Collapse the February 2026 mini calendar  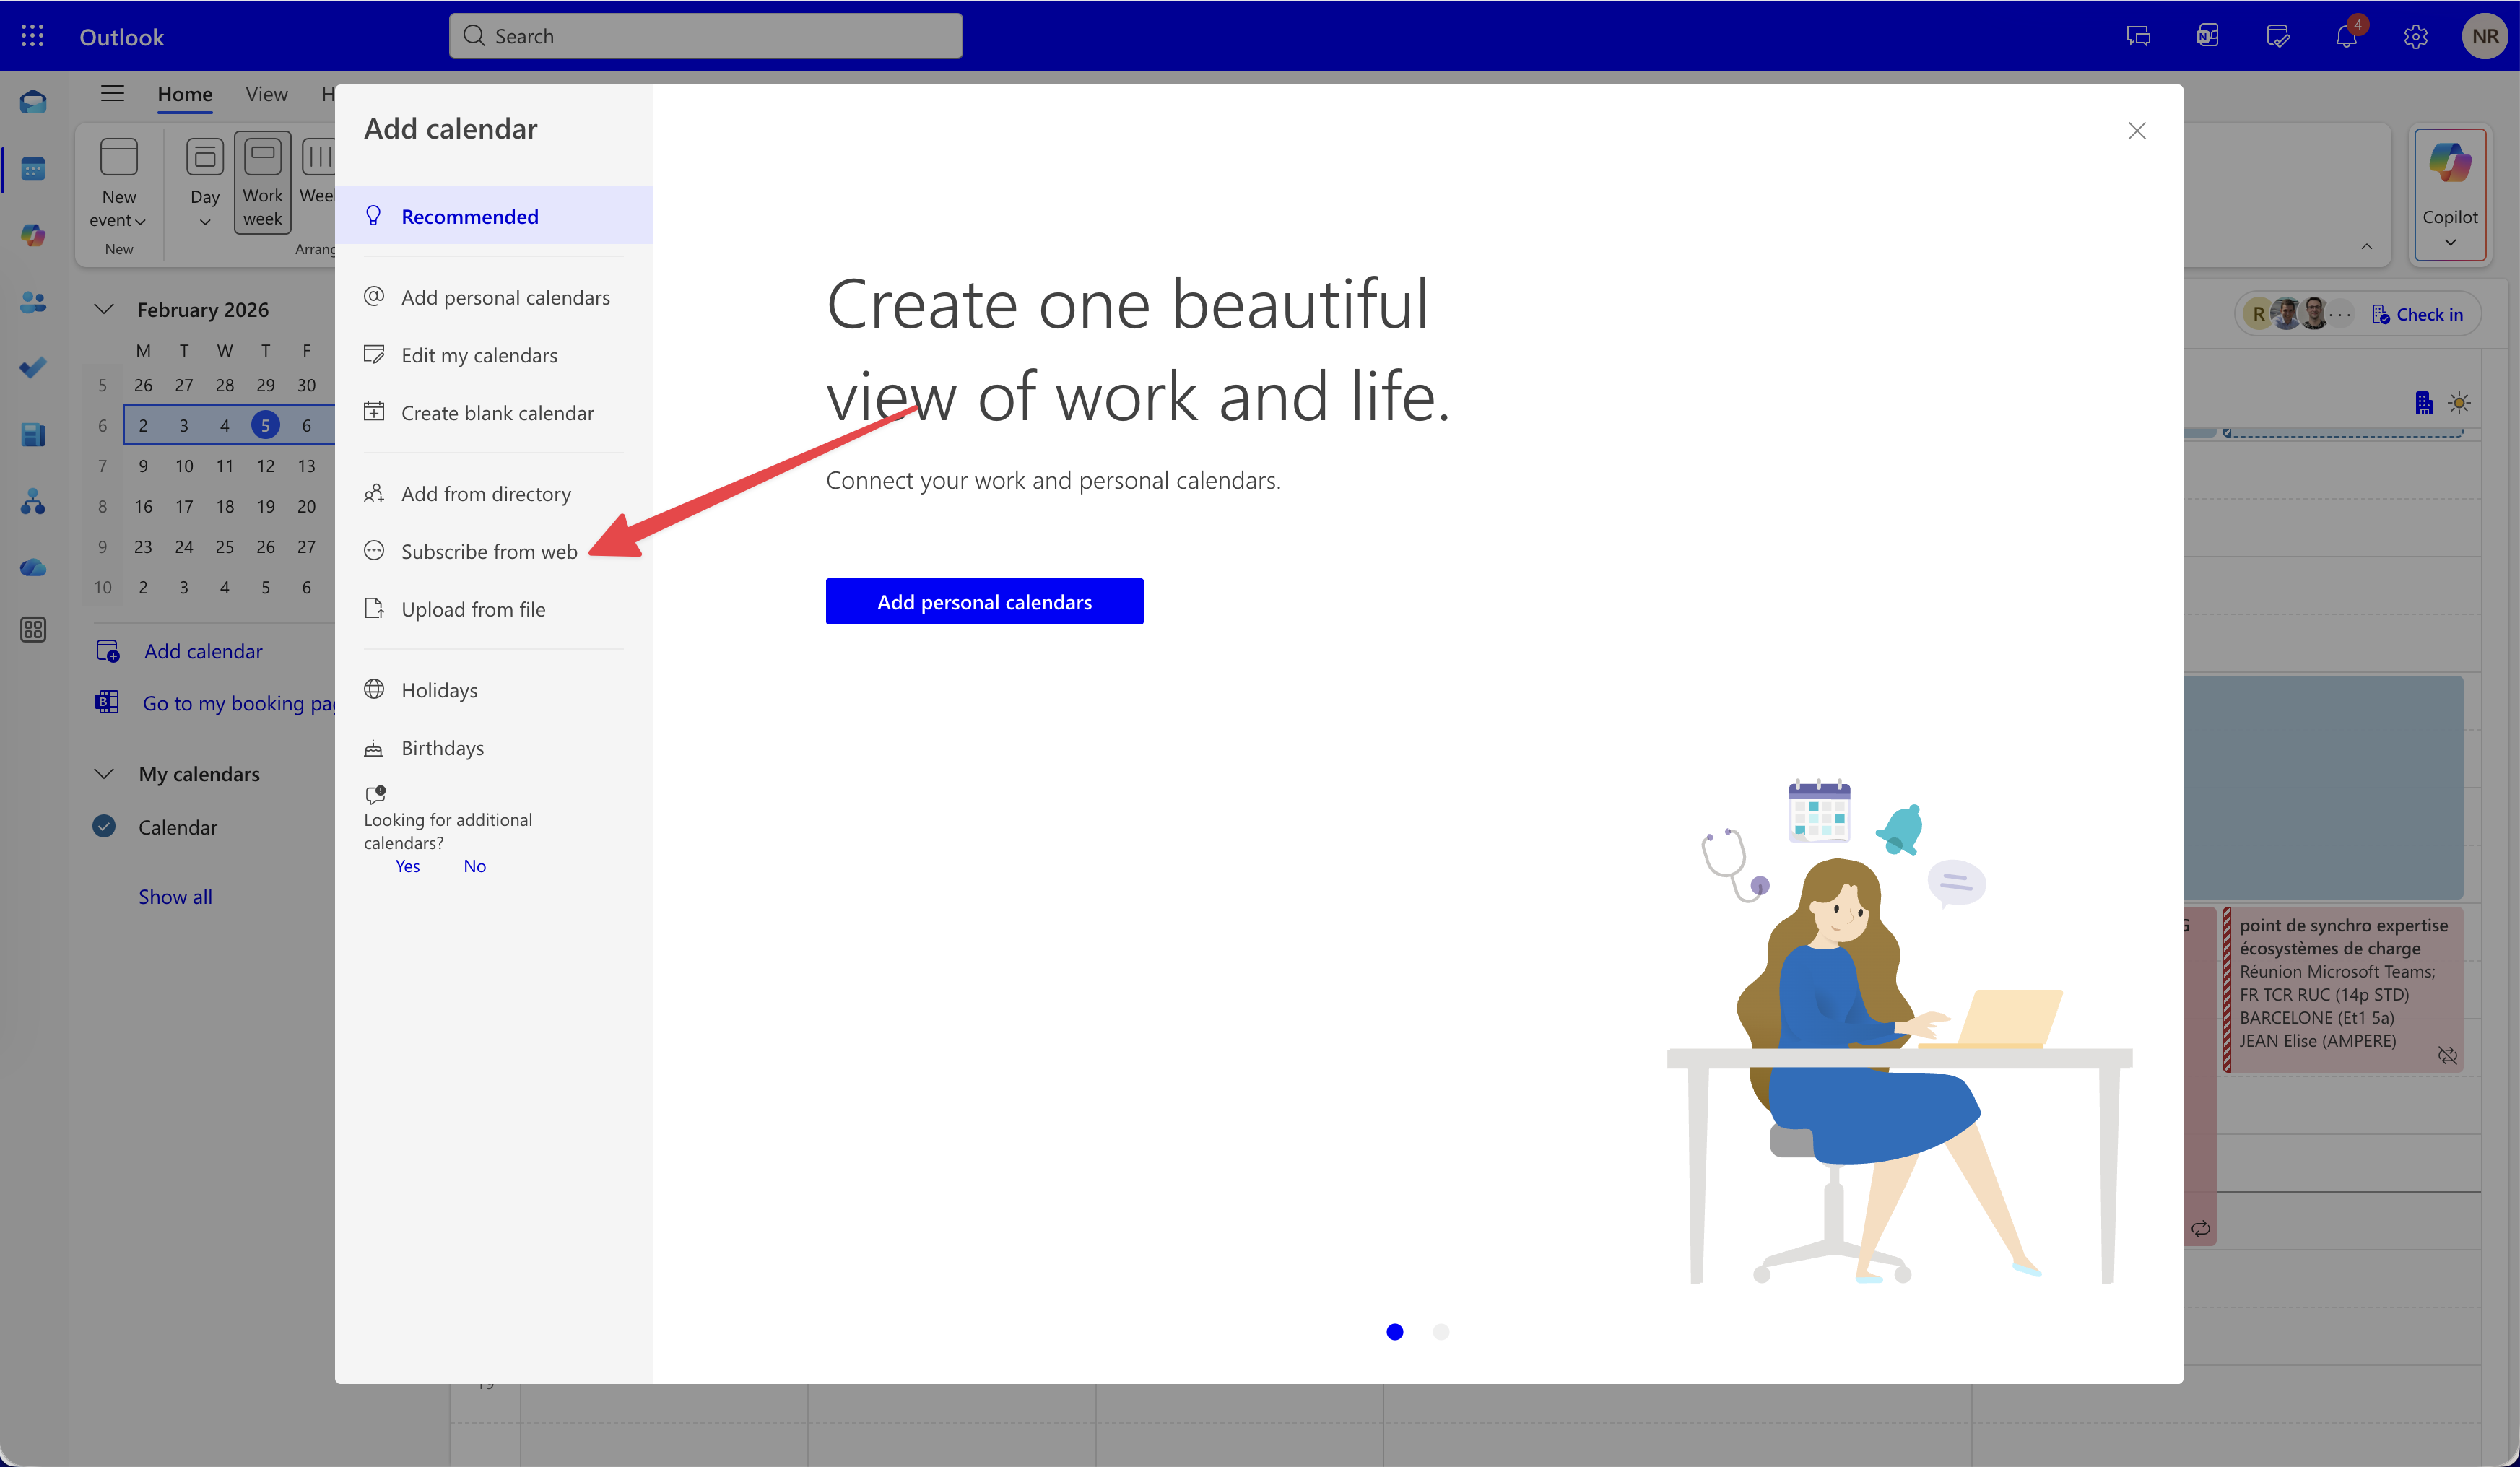click(x=104, y=309)
